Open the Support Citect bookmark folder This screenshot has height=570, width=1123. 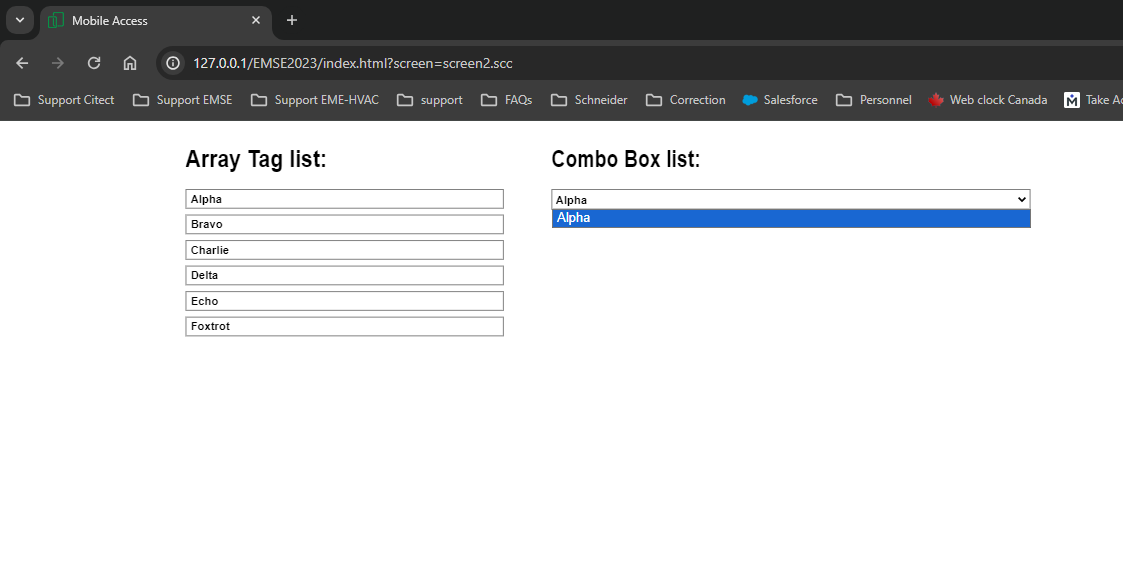coord(64,100)
